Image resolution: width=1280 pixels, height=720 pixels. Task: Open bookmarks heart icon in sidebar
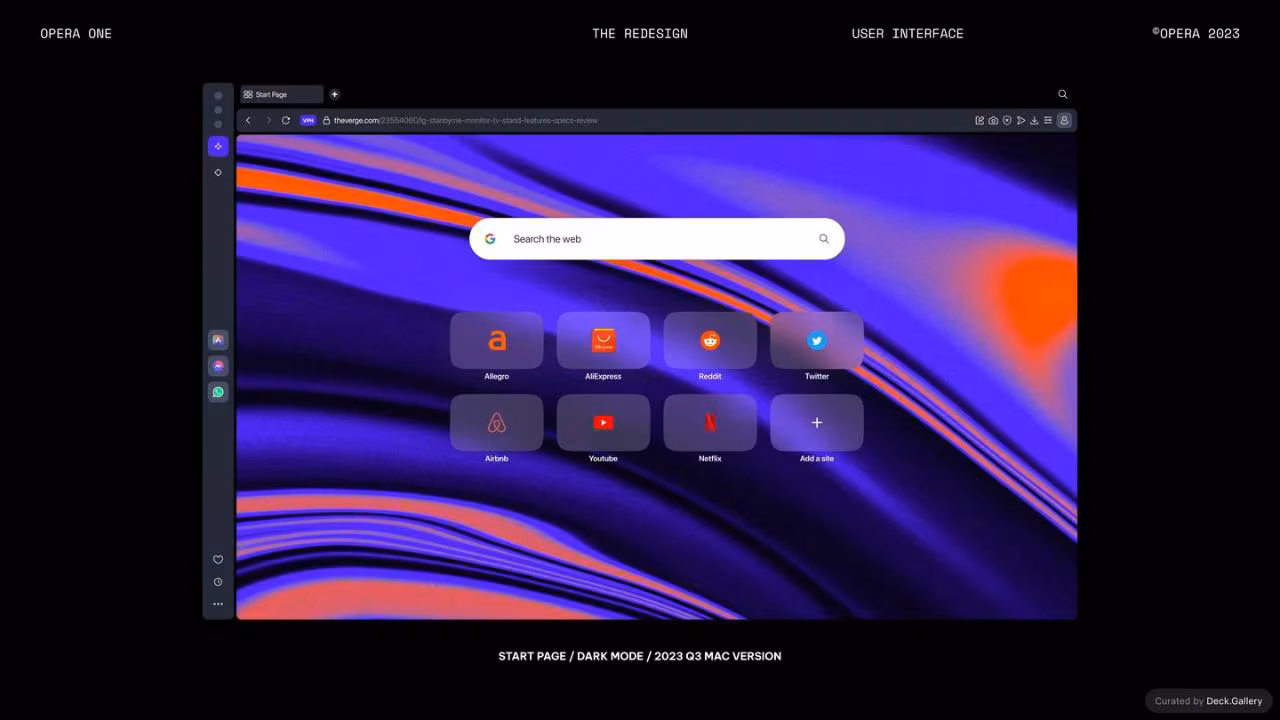click(218, 560)
